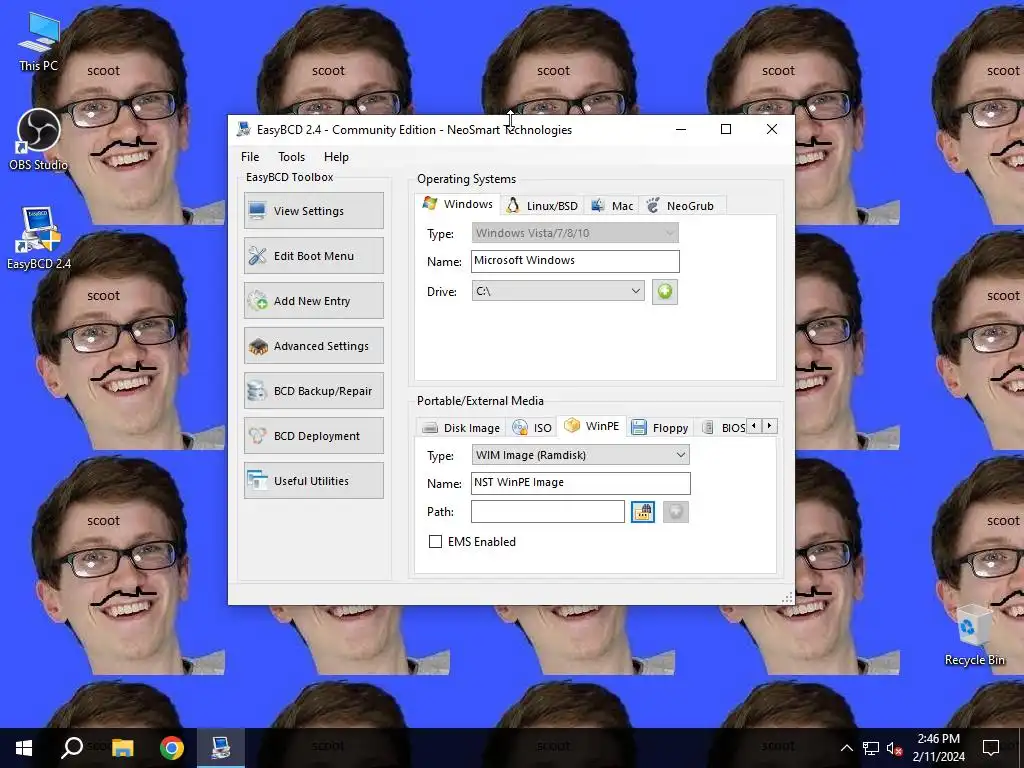Show hidden tray icons chevron
The image size is (1024, 768).
pos(846,748)
